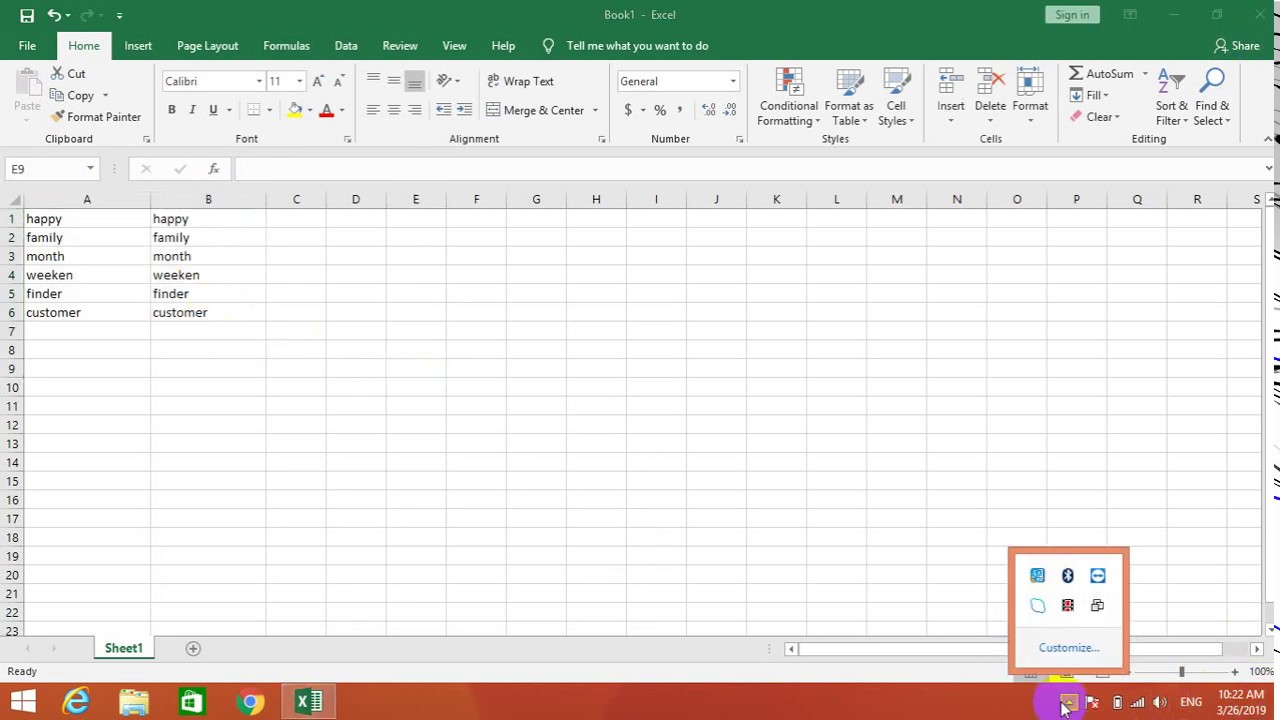Click the Share button
Image resolution: width=1280 pixels, height=720 pixels.
click(1237, 46)
